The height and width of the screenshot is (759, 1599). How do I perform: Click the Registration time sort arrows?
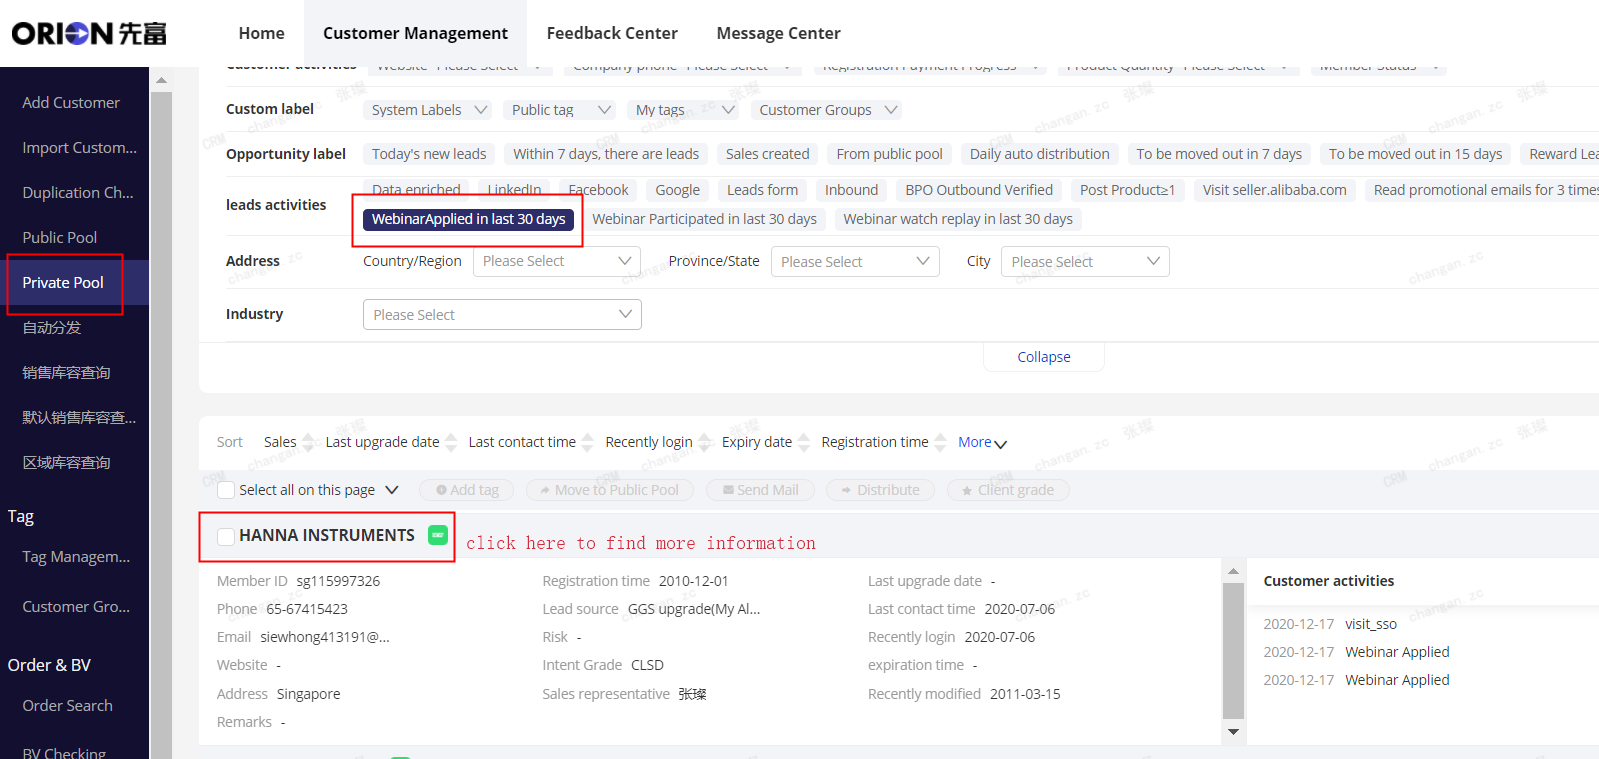click(x=940, y=442)
